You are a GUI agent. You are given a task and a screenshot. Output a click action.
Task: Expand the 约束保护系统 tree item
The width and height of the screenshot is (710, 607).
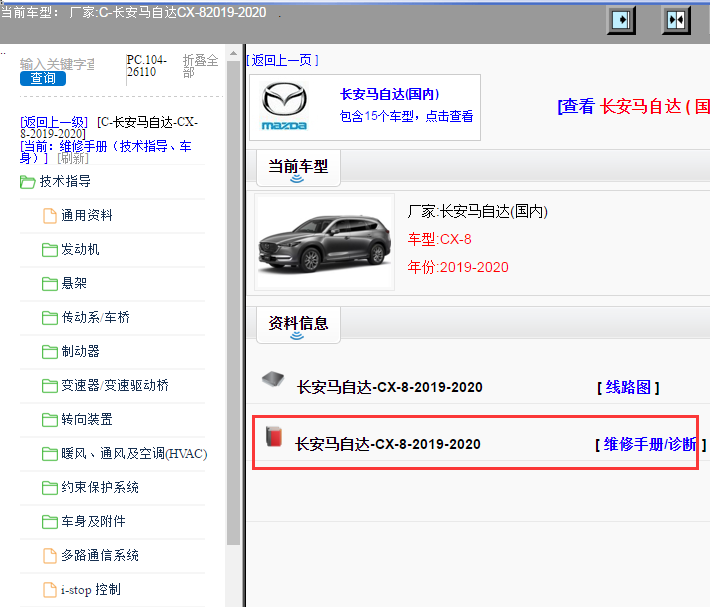[x=100, y=488]
